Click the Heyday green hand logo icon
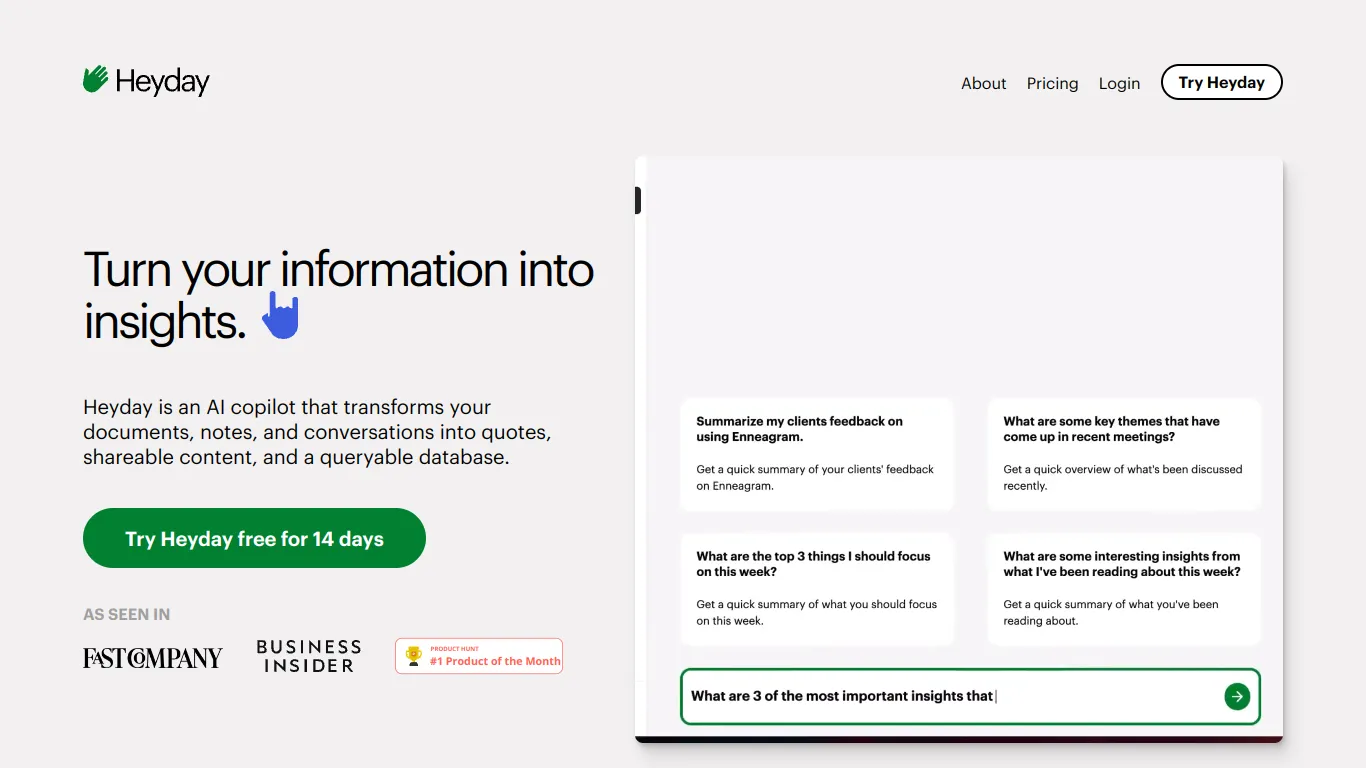 [x=95, y=79]
